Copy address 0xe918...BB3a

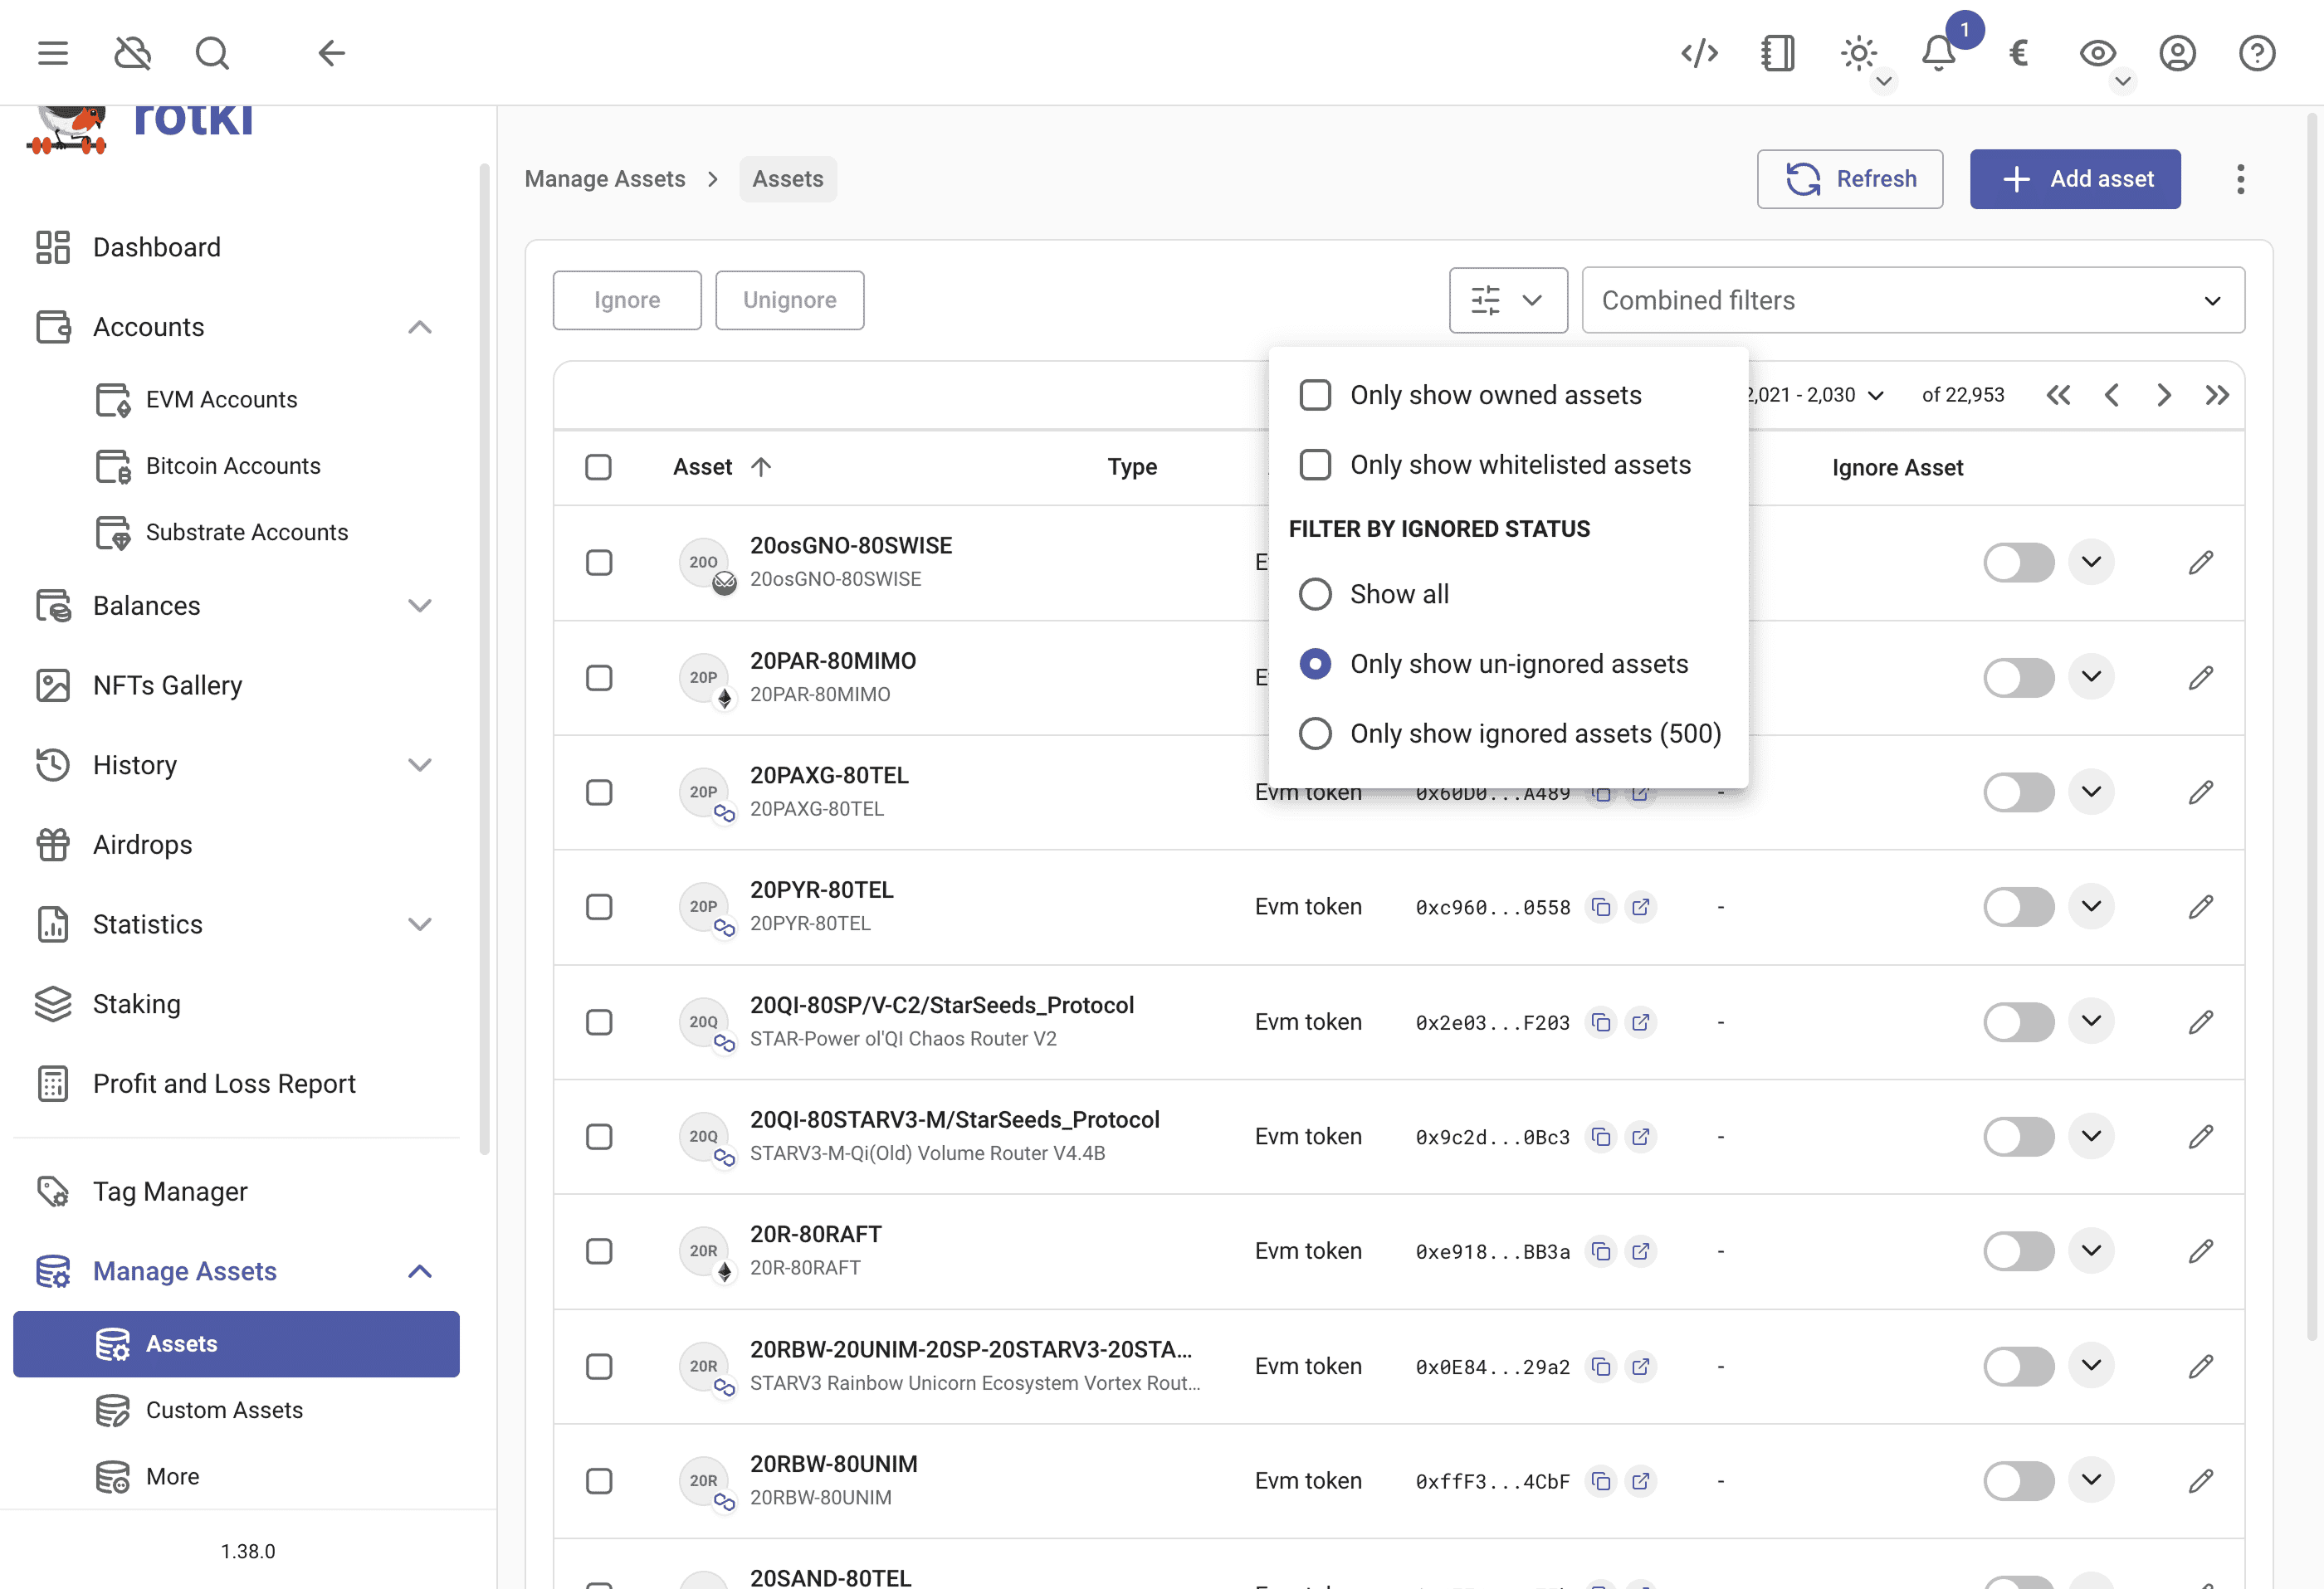tap(1601, 1251)
